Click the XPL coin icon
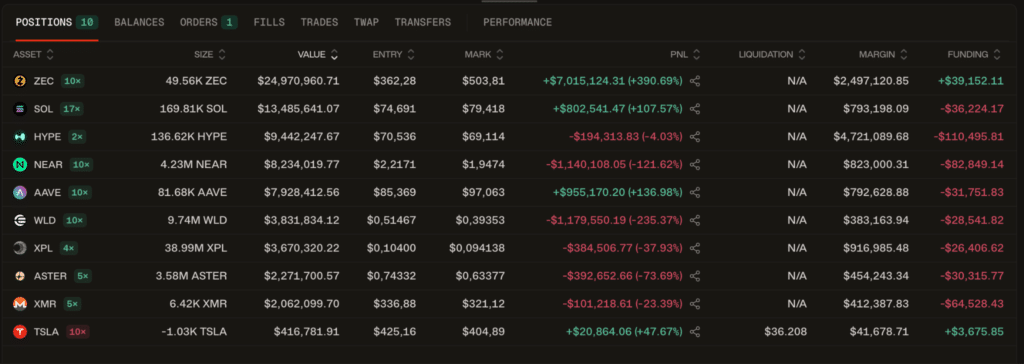1024x364 pixels. click(20, 248)
